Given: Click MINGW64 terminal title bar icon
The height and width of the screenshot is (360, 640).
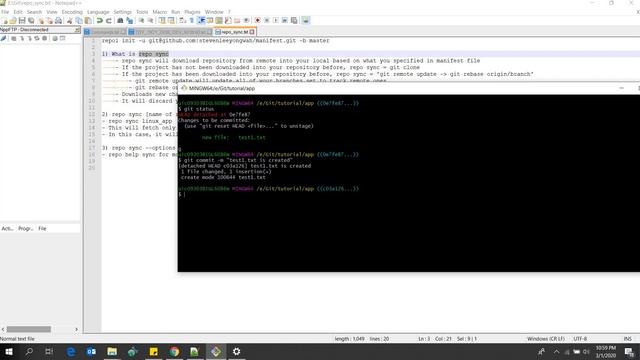Looking at the screenshot, I should [x=184, y=88].
